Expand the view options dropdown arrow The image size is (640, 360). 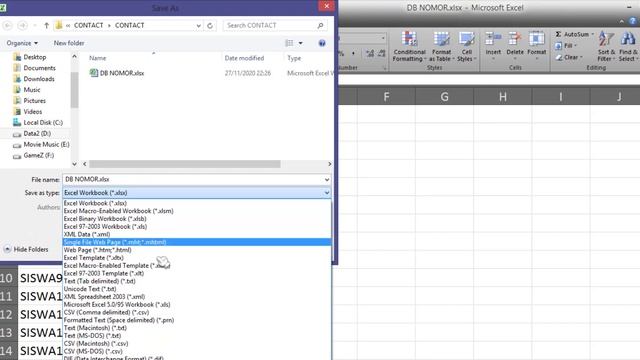300,43
